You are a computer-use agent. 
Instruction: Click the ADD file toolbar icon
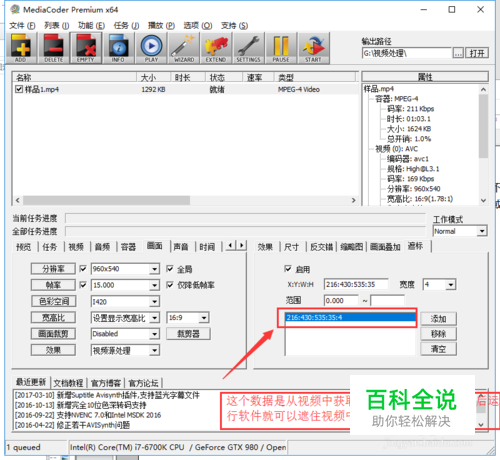[x=21, y=48]
